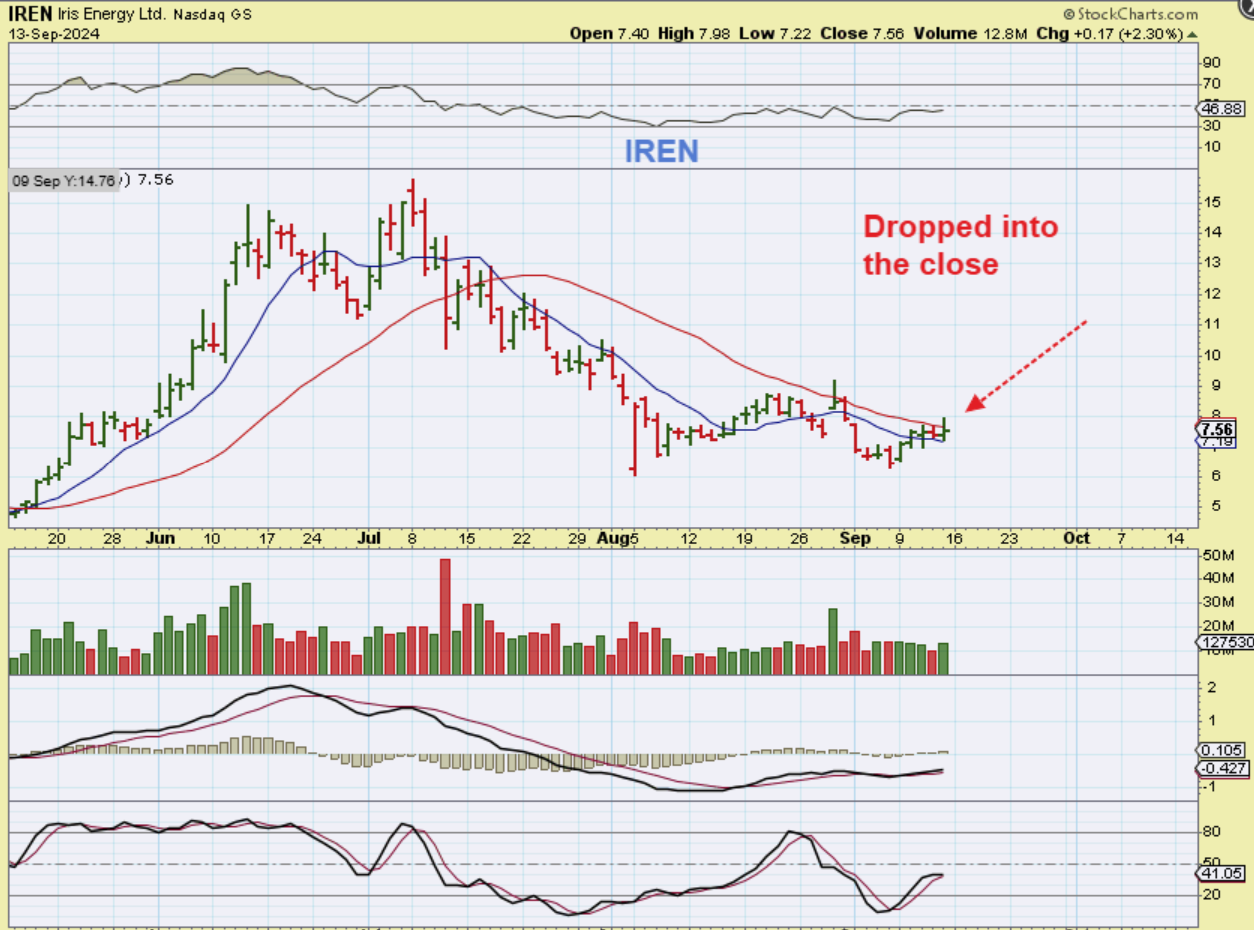Click the Oct label on date axis

(x=1076, y=538)
